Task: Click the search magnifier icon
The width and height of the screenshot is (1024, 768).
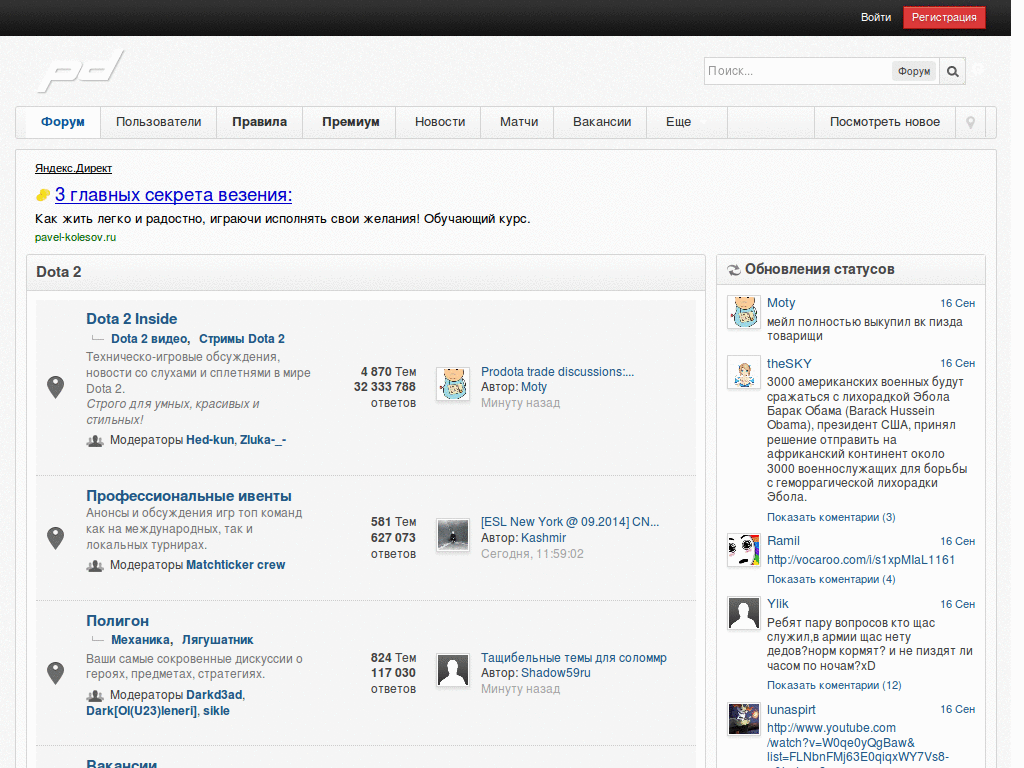Action: point(953,71)
